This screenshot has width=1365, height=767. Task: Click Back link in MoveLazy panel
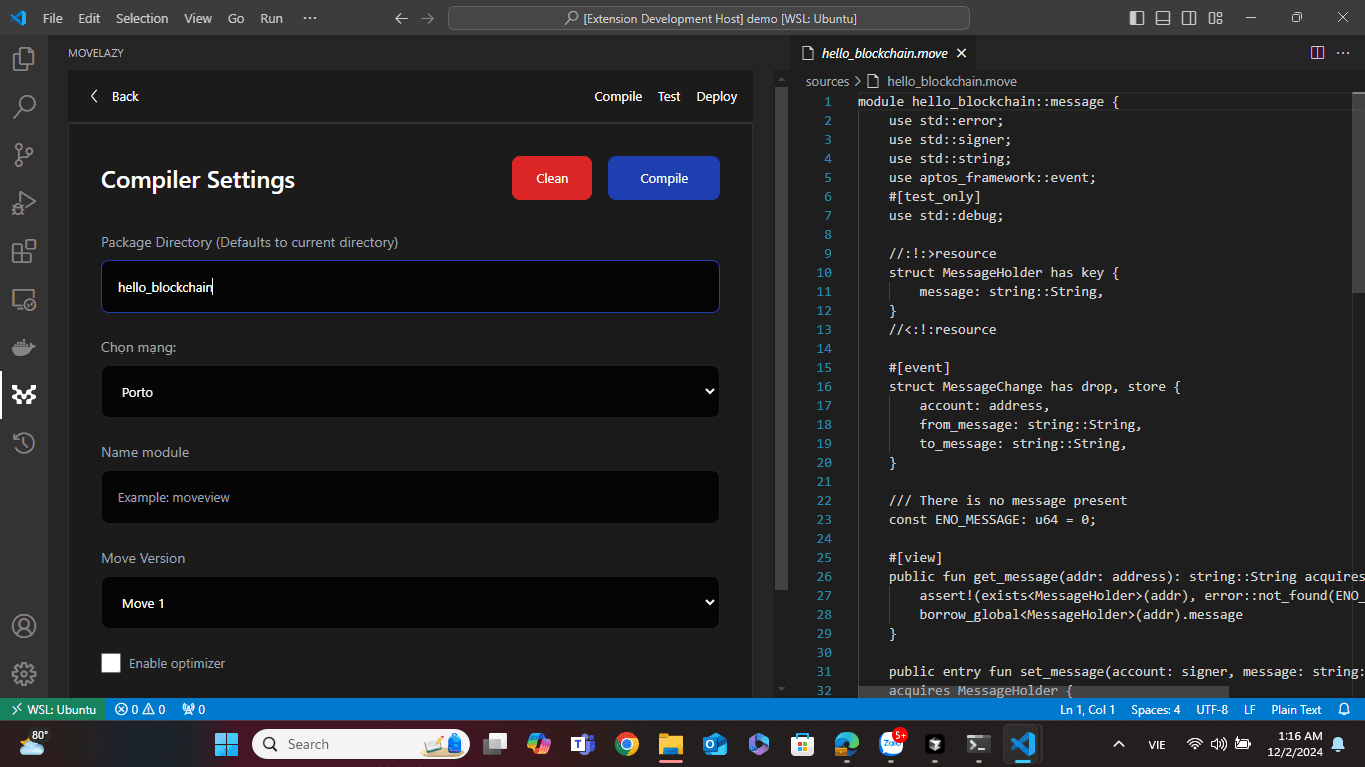point(114,96)
